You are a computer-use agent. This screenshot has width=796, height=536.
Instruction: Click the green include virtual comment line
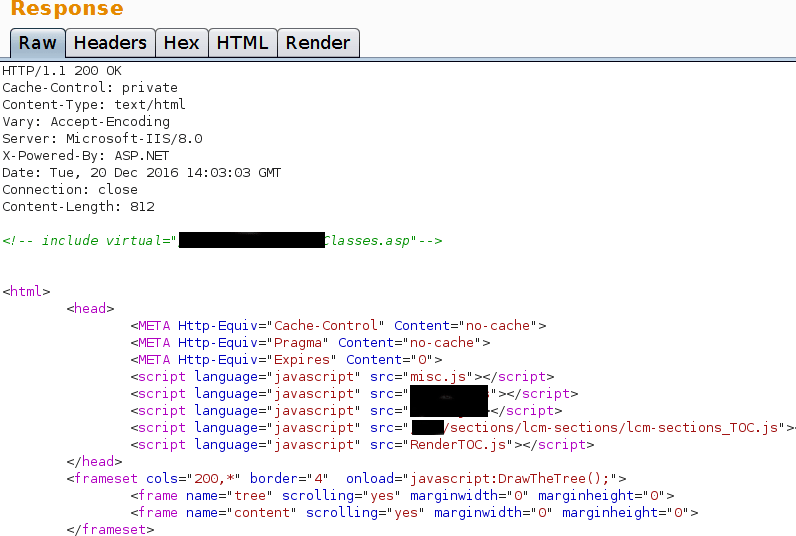tap(222, 241)
